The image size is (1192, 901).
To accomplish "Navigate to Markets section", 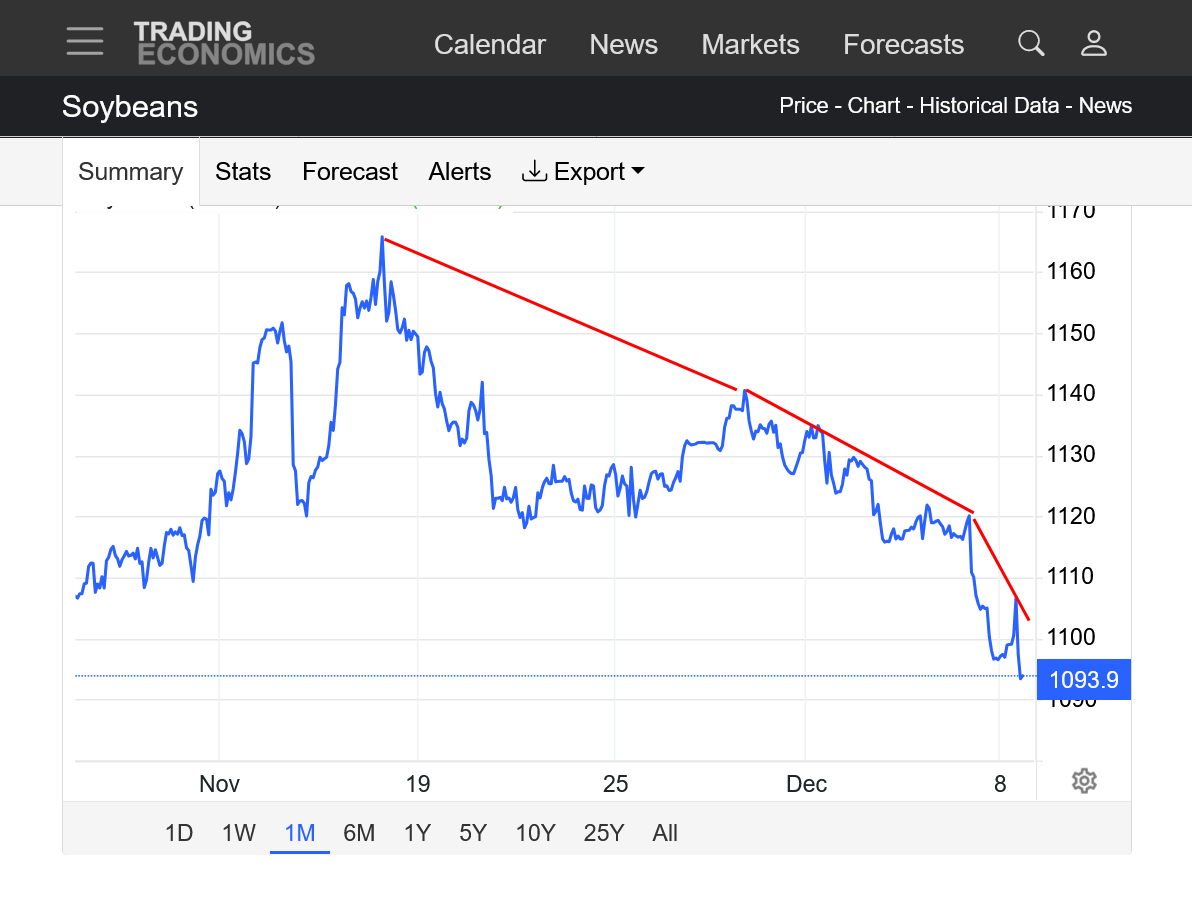I will (750, 45).
